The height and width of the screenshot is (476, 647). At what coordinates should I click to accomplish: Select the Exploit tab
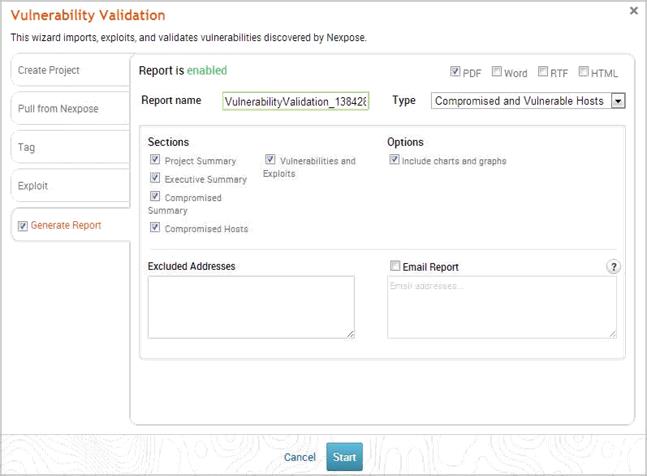(x=70, y=186)
